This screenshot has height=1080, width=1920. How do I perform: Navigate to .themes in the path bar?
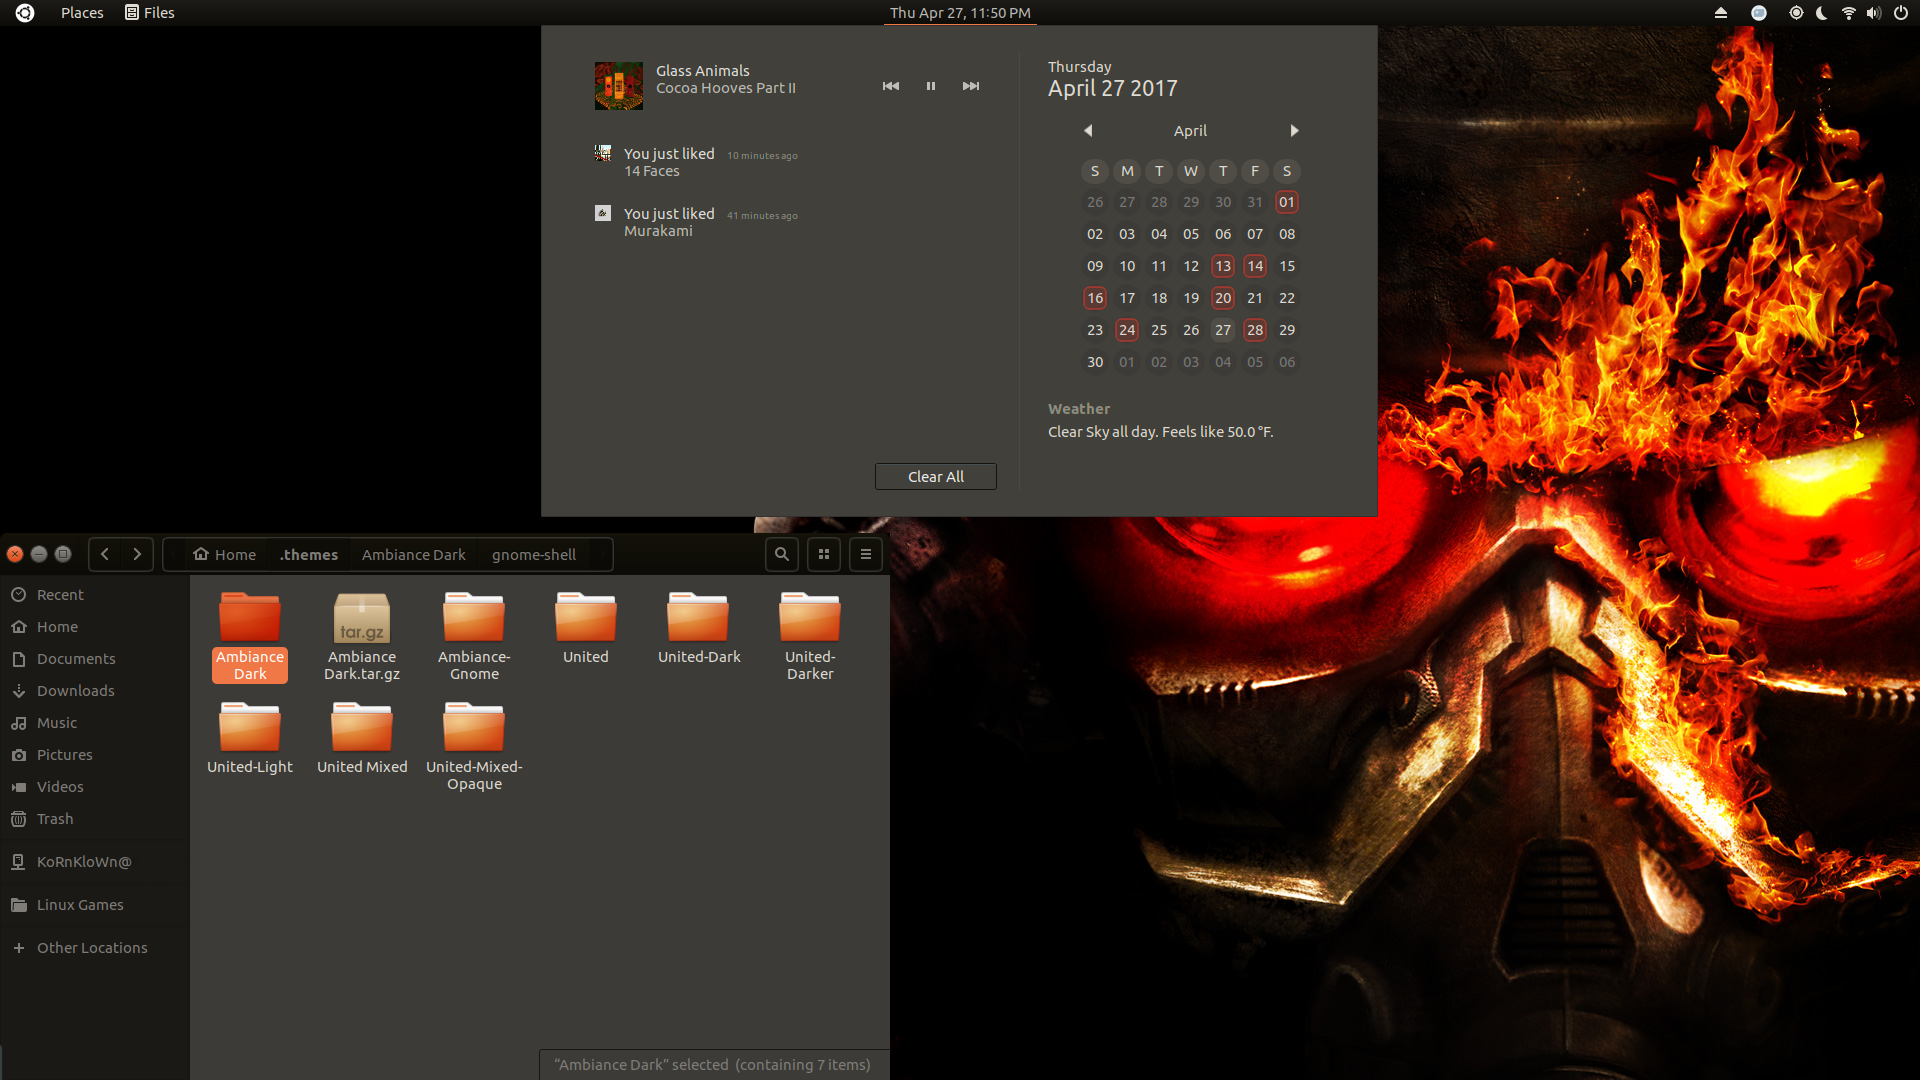pos(309,555)
